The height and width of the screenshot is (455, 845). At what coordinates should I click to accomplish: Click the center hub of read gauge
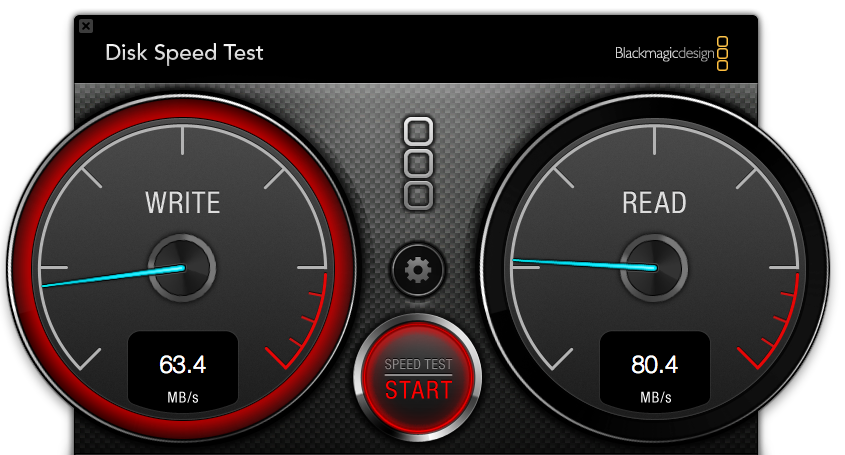point(654,268)
